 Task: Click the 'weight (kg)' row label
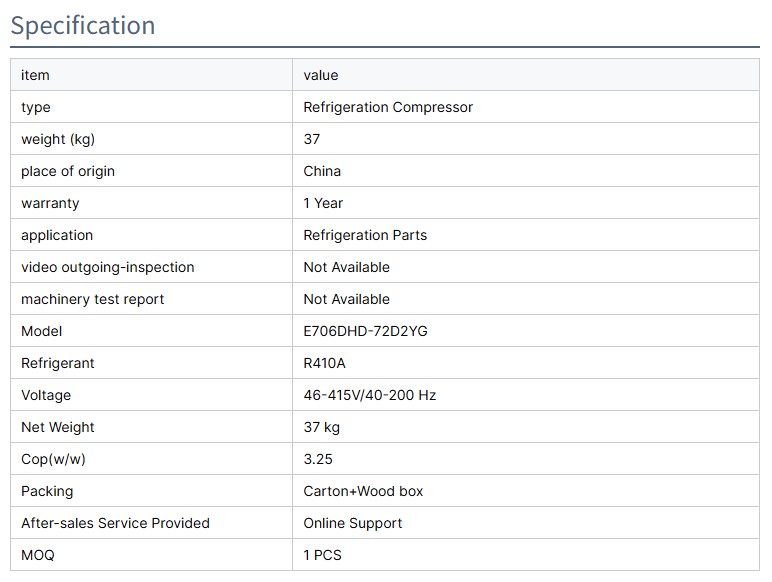pyautogui.click(x=58, y=139)
